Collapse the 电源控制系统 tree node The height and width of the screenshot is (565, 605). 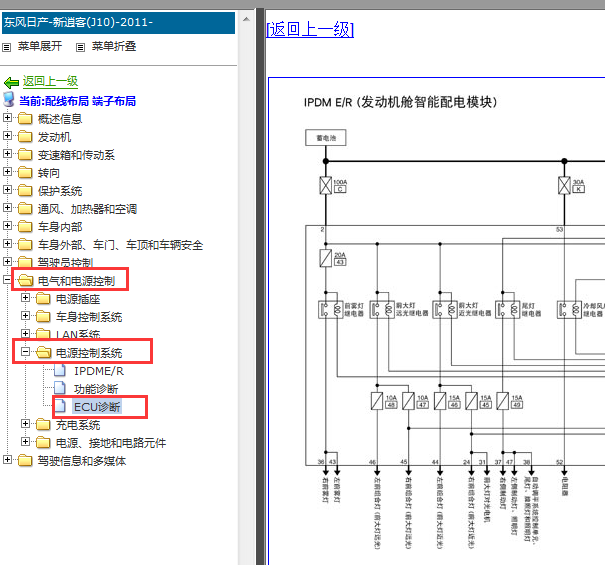pos(25,352)
